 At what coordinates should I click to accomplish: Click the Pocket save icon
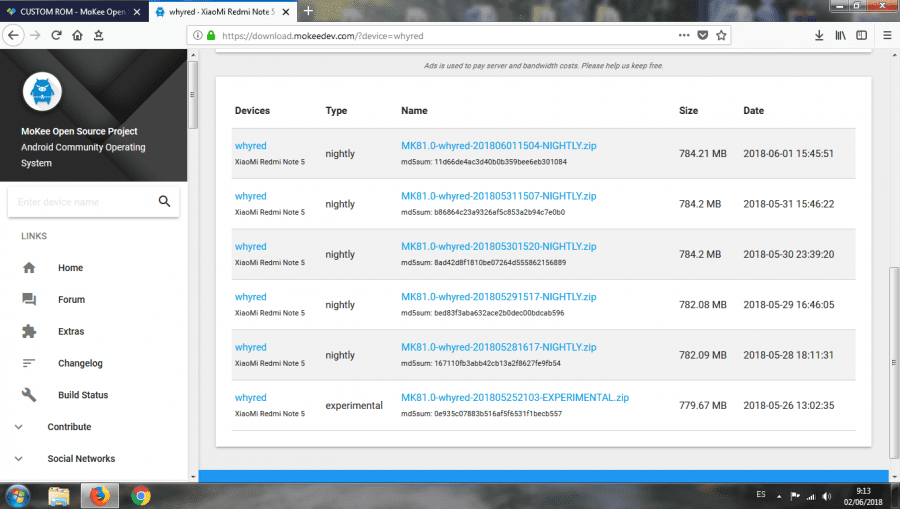point(703,36)
